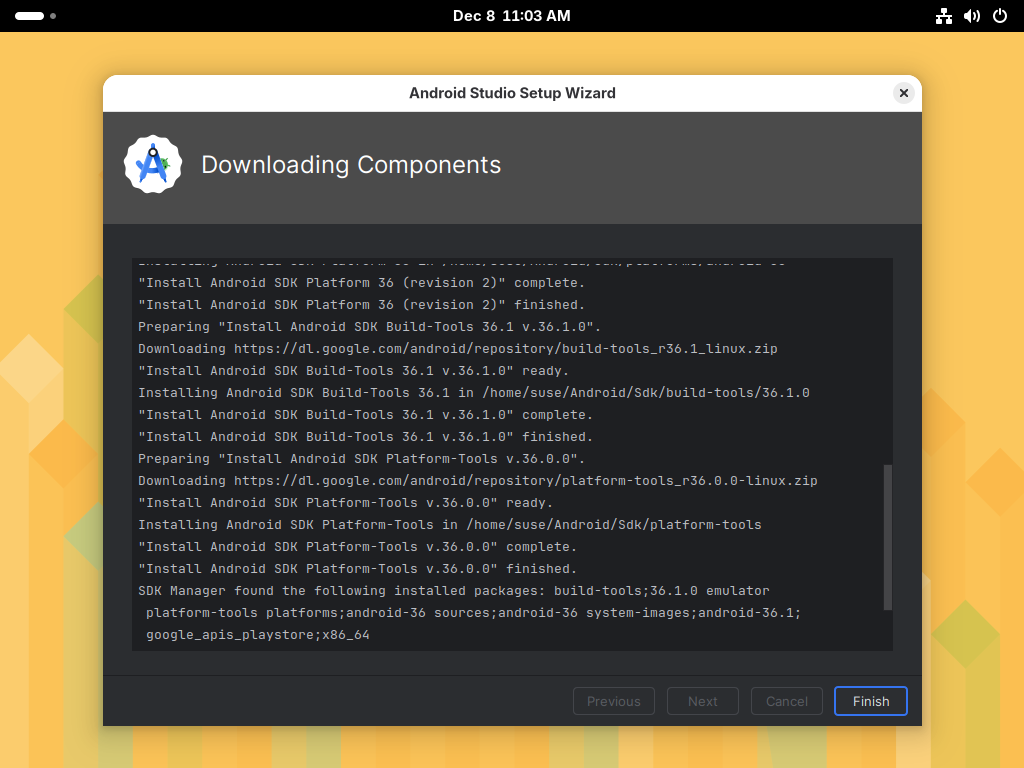Open the power menu icon
Viewport: 1024px width, 768px height.
pyautogui.click(x=999, y=16)
